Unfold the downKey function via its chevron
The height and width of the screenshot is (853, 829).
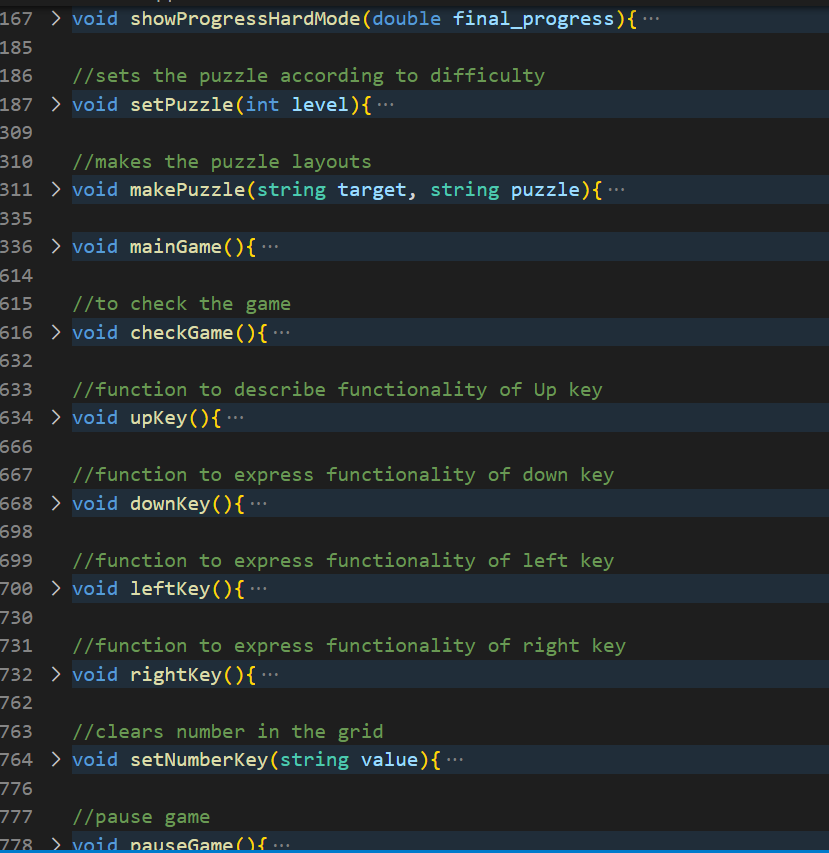55,503
